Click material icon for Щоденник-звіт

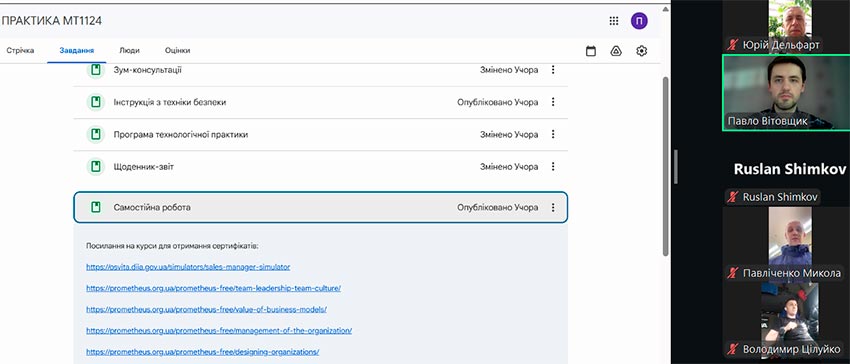tap(96, 167)
